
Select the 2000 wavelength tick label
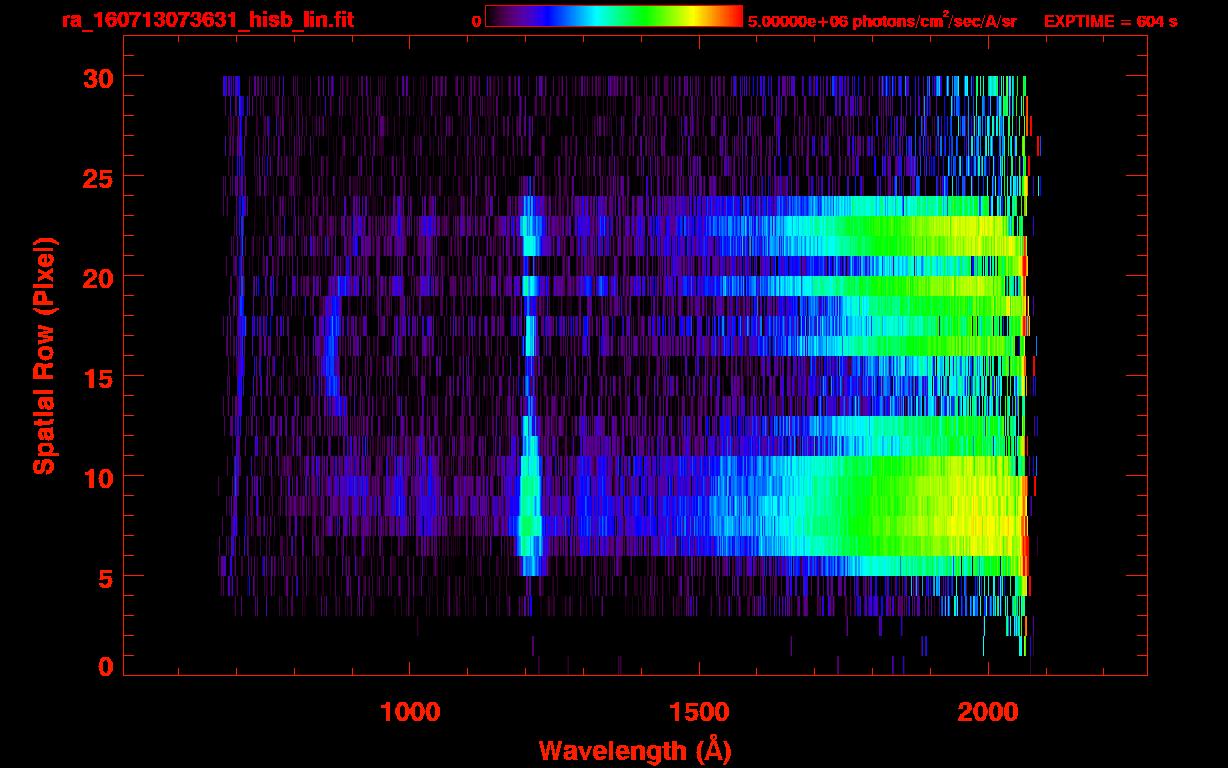(987, 712)
